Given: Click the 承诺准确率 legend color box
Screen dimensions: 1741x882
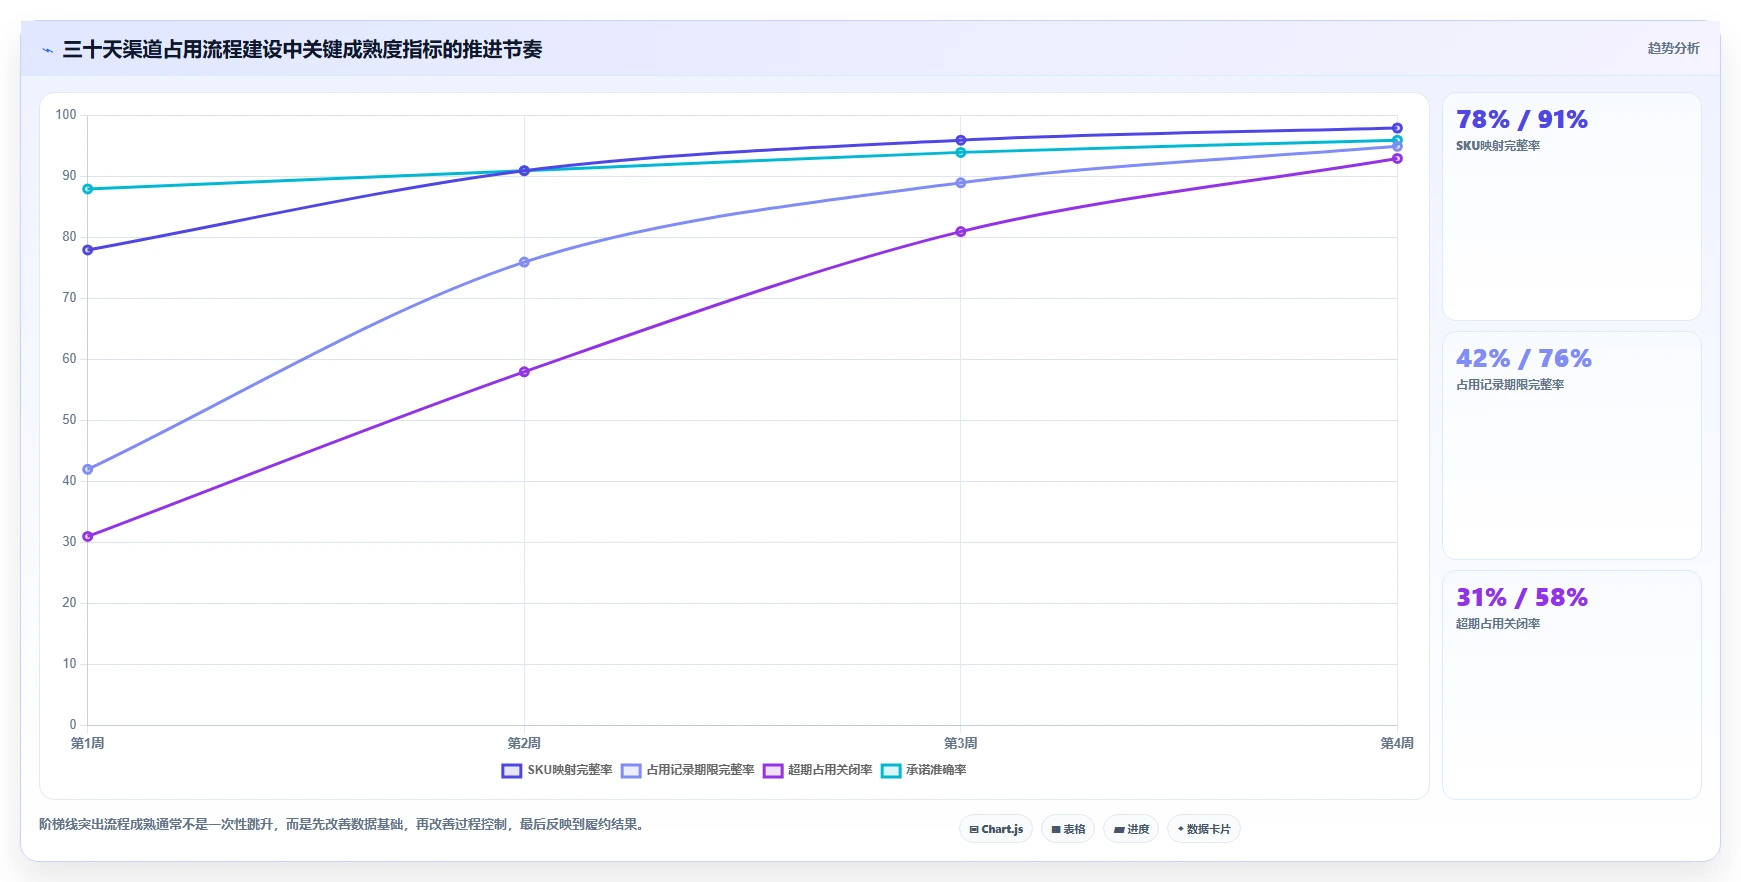Looking at the screenshot, I should (x=891, y=771).
